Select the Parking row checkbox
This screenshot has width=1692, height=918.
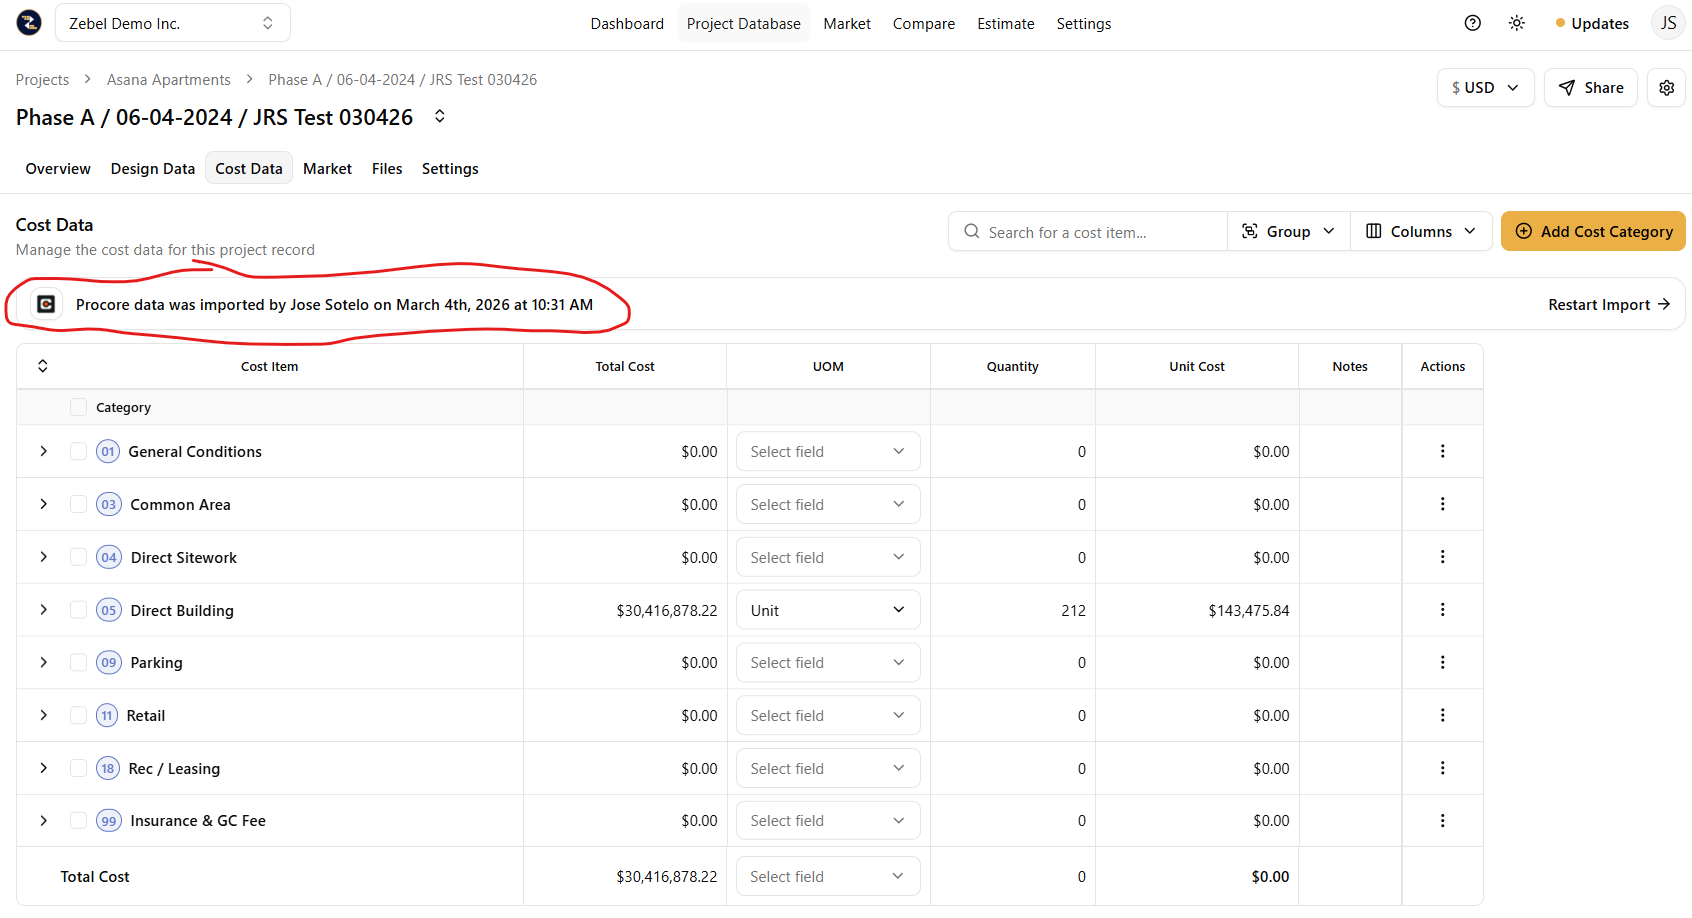click(x=78, y=662)
